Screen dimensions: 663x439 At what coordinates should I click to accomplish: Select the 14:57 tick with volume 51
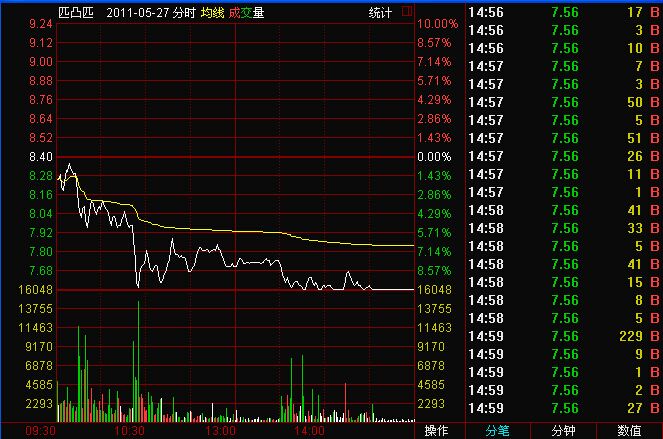click(558, 137)
